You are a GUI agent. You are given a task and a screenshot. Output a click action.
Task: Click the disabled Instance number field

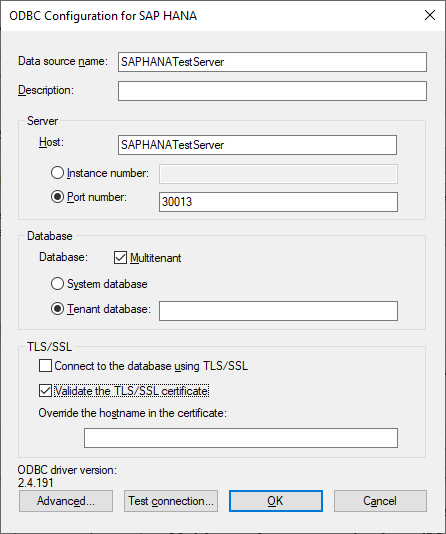pyautogui.click(x=278, y=174)
